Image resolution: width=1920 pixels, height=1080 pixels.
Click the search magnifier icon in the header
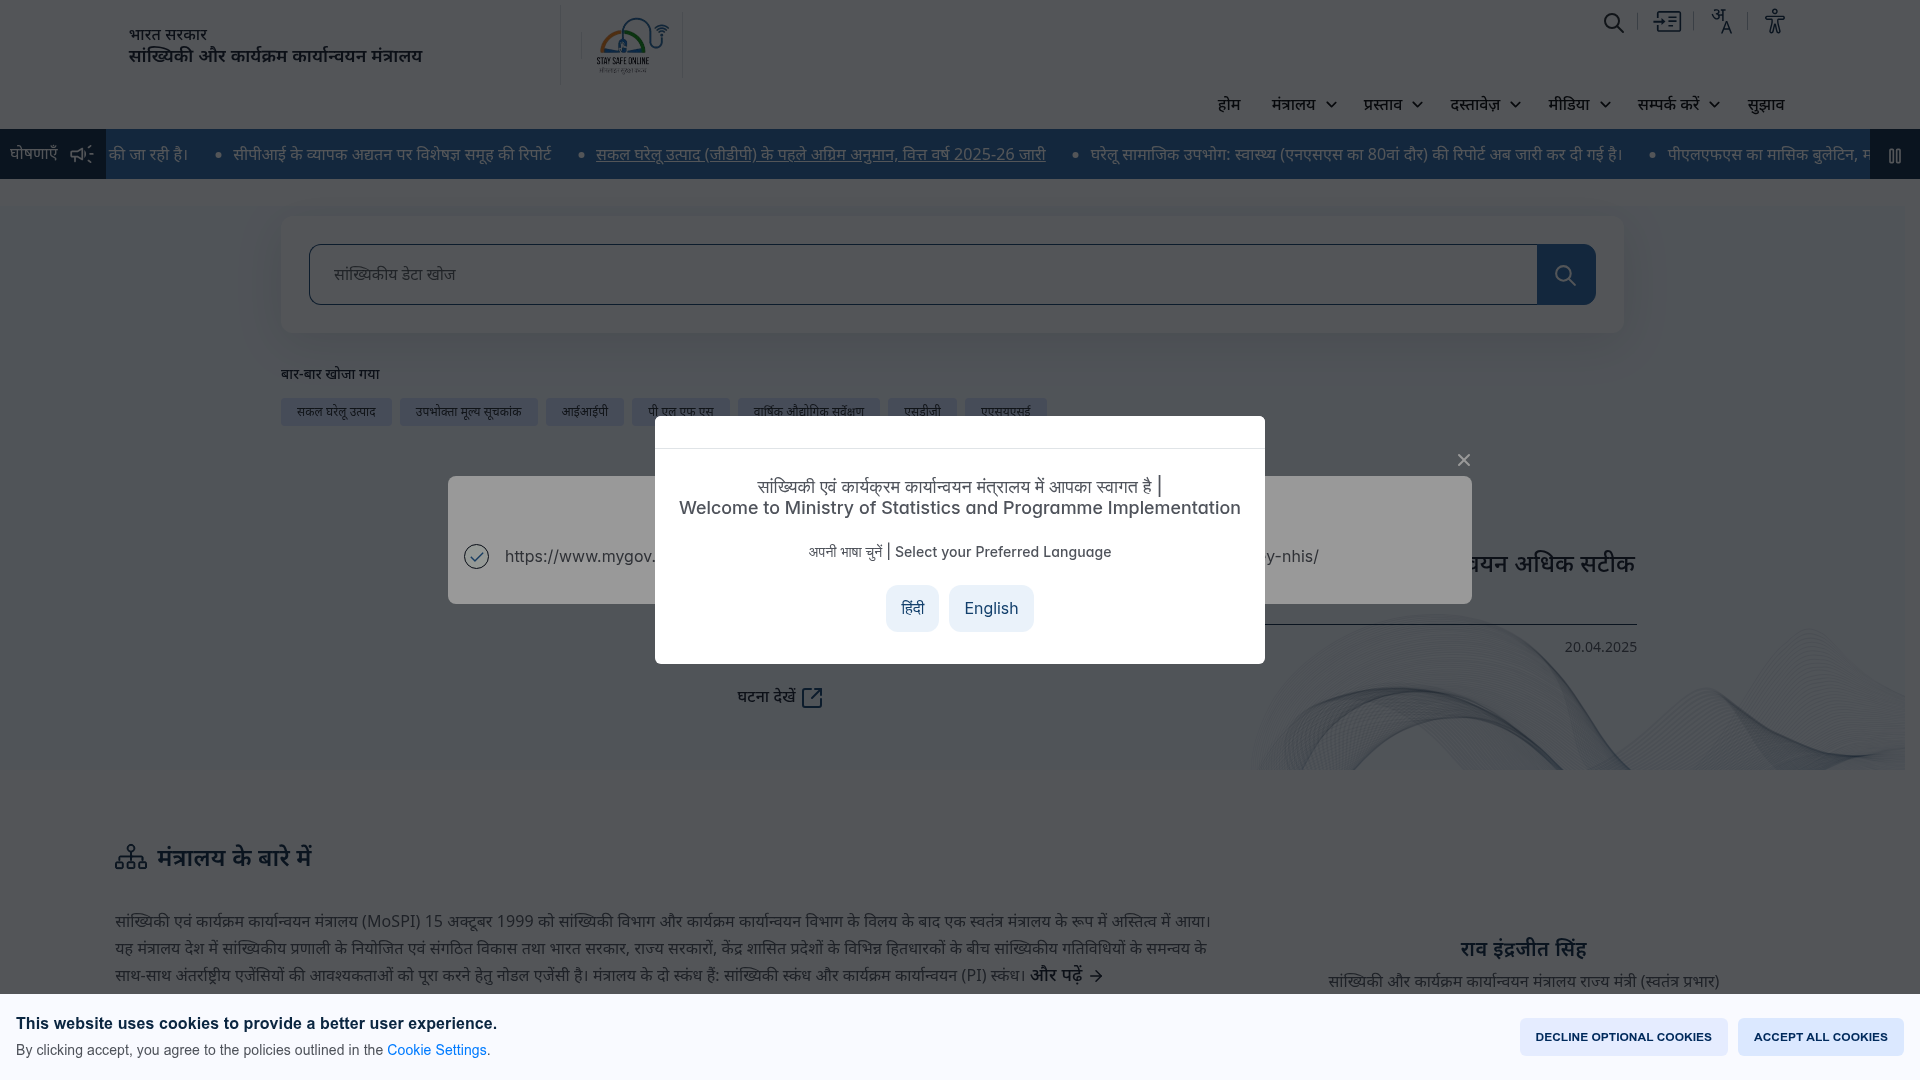coord(1613,22)
